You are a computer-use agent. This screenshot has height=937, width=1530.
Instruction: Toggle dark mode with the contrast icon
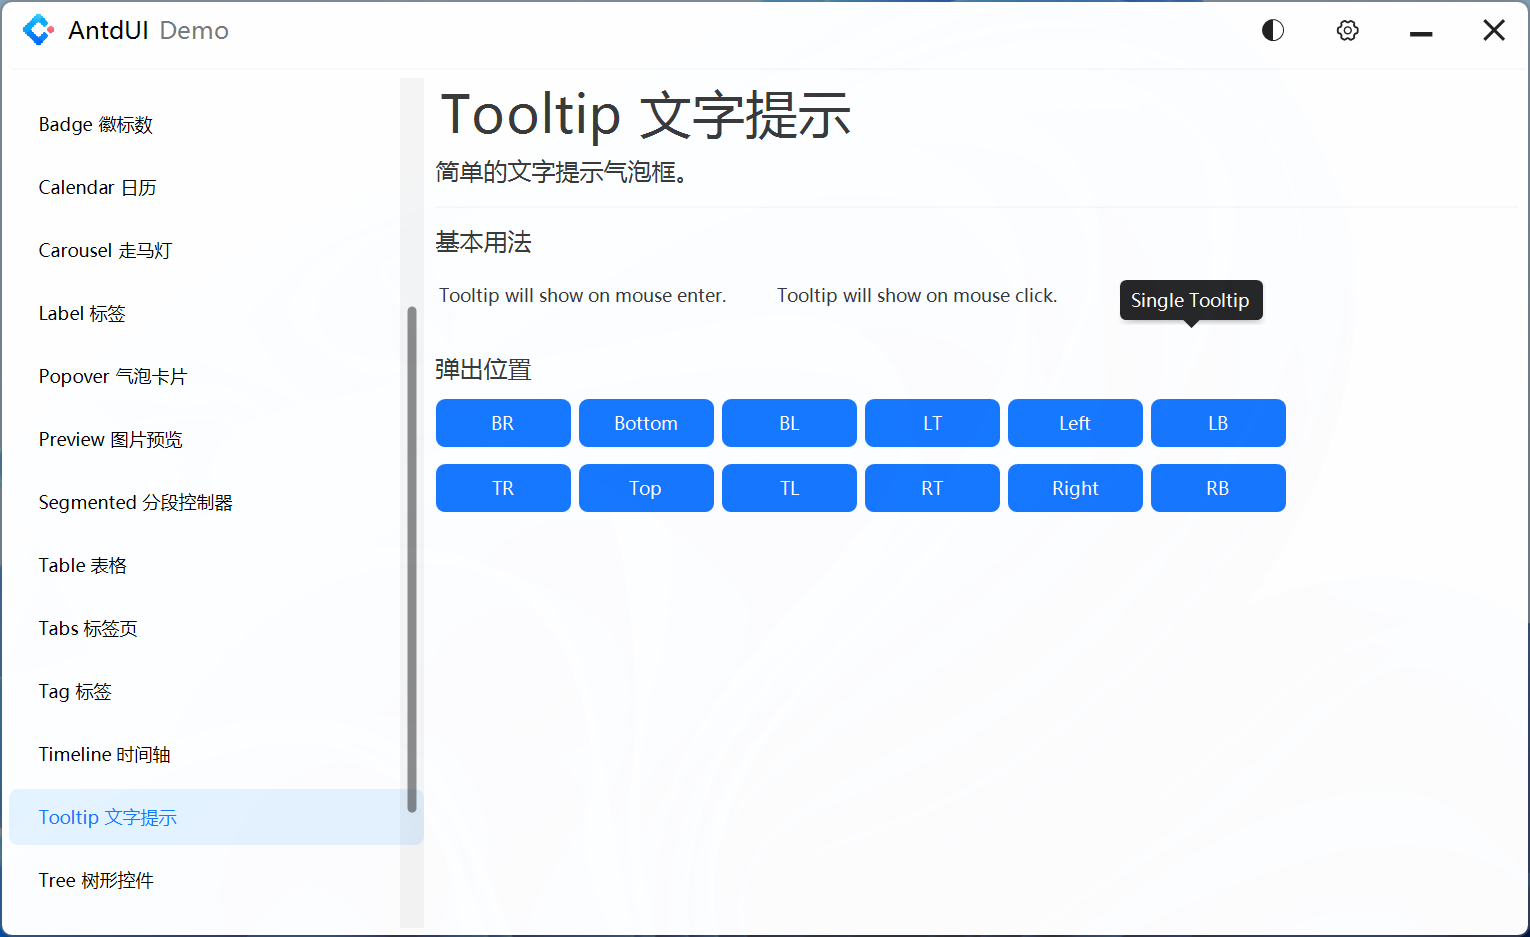click(x=1272, y=30)
